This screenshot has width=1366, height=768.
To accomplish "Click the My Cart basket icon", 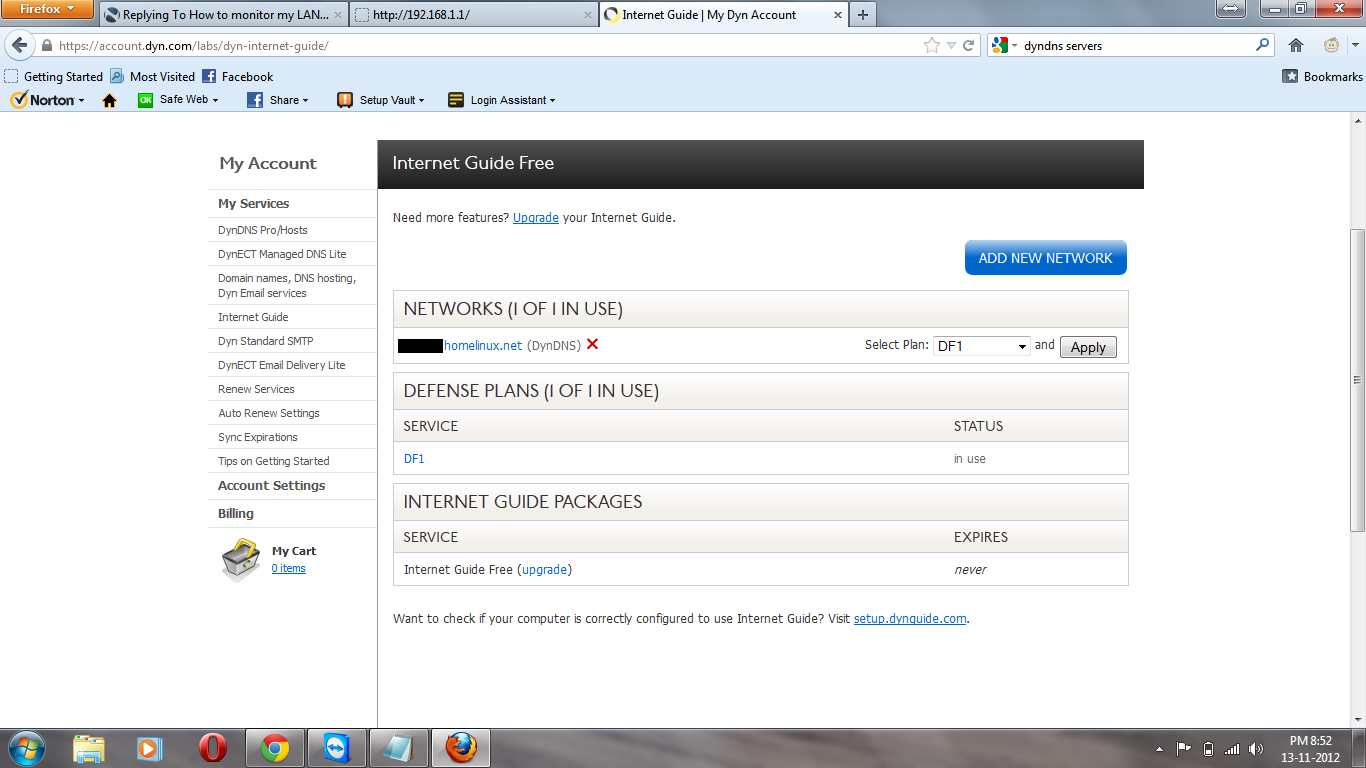I will 240,560.
